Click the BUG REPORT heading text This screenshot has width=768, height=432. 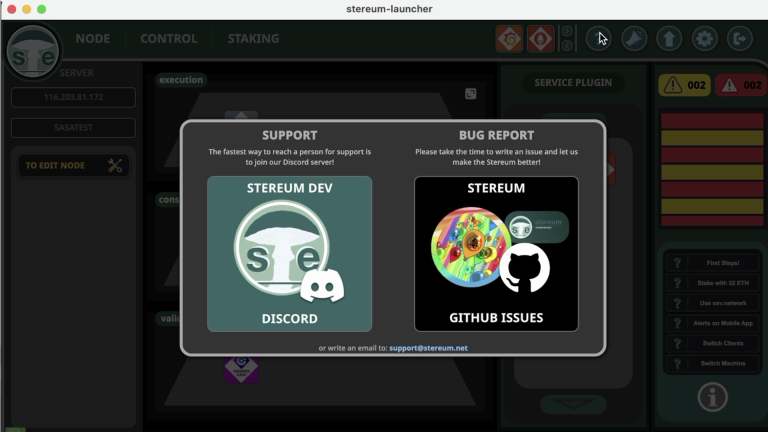pos(496,135)
